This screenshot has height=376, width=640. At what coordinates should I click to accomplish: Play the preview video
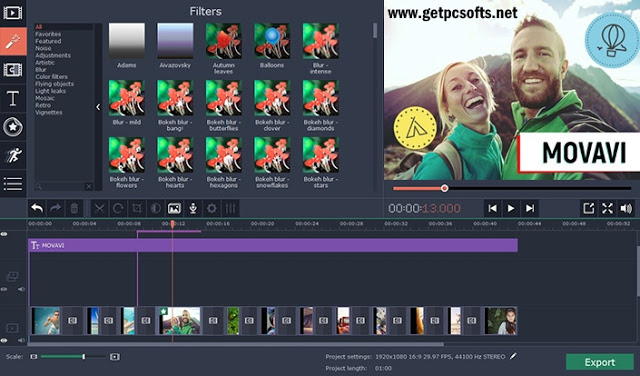511,209
